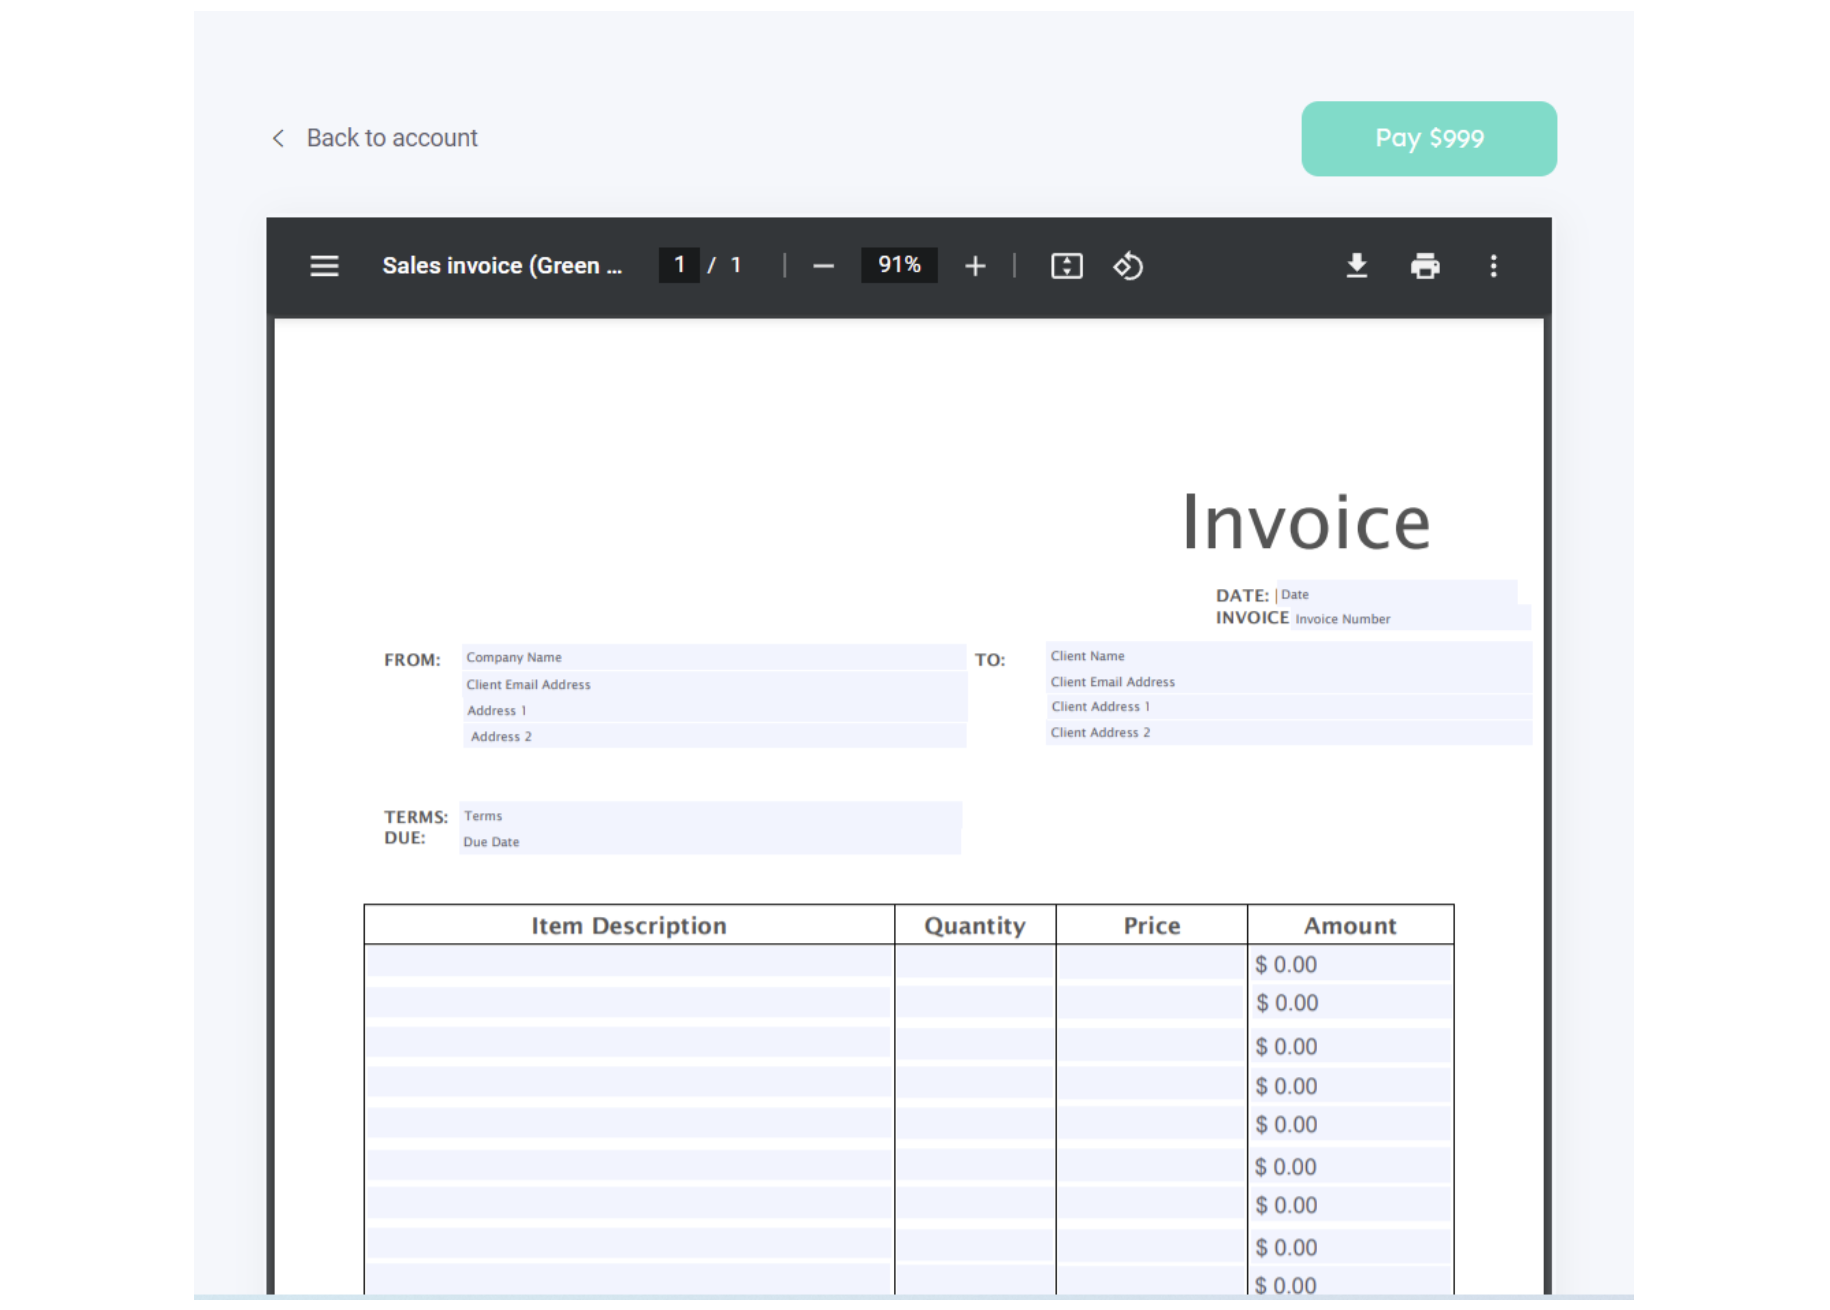Rotate the document counterclockwise
Viewport: 1830px width, 1310px height.
(x=1128, y=266)
